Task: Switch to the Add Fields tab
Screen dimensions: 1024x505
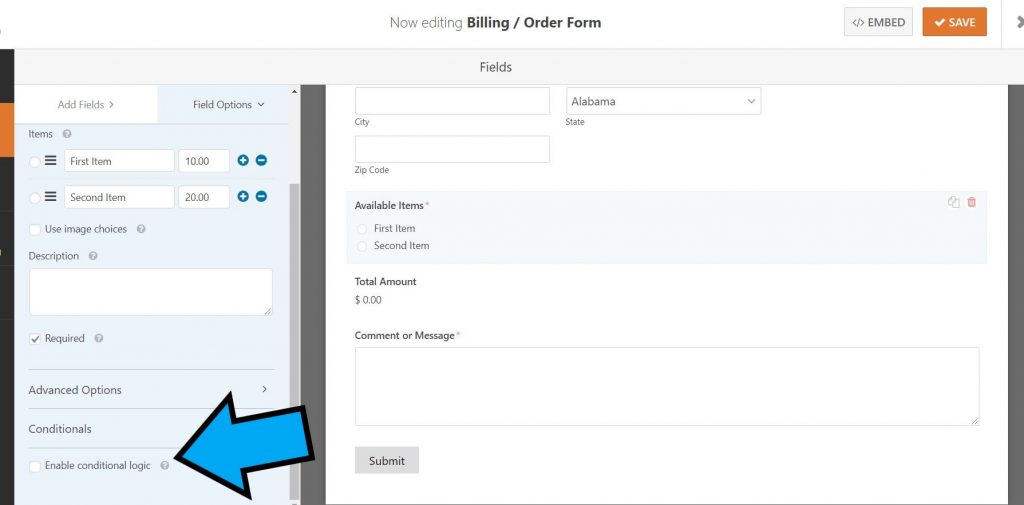Action: [x=86, y=105]
